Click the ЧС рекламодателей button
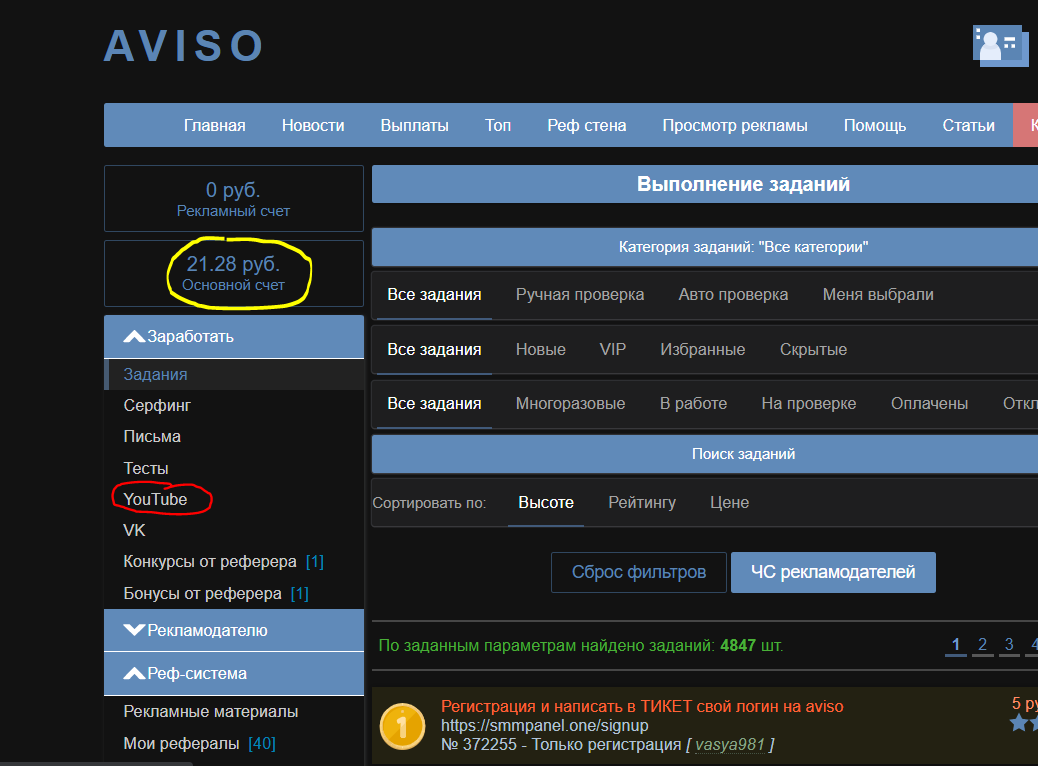The width and height of the screenshot is (1038, 766). [x=833, y=572]
